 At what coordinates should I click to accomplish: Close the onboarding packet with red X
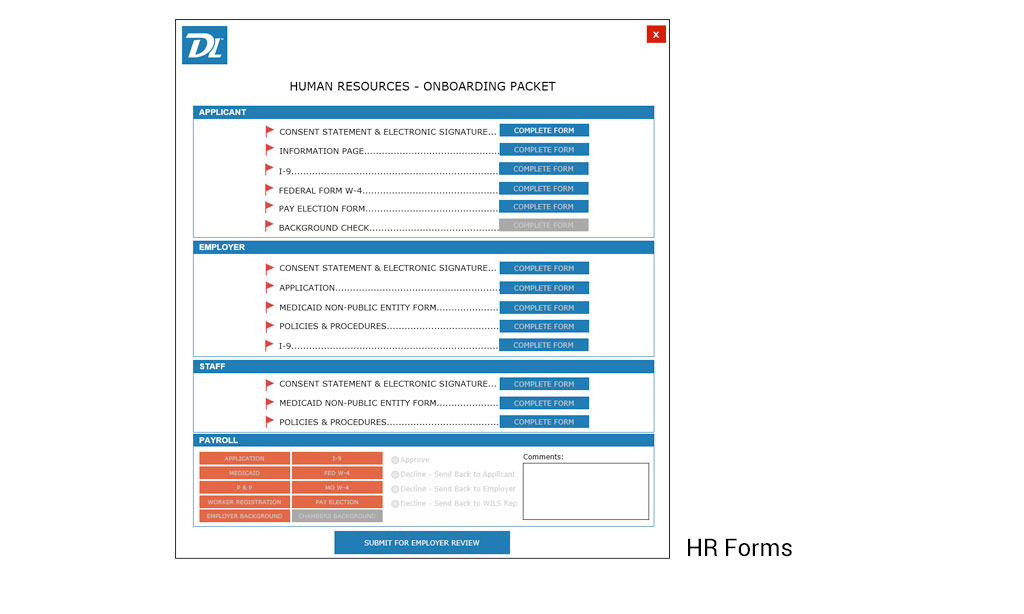coord(656,35)
